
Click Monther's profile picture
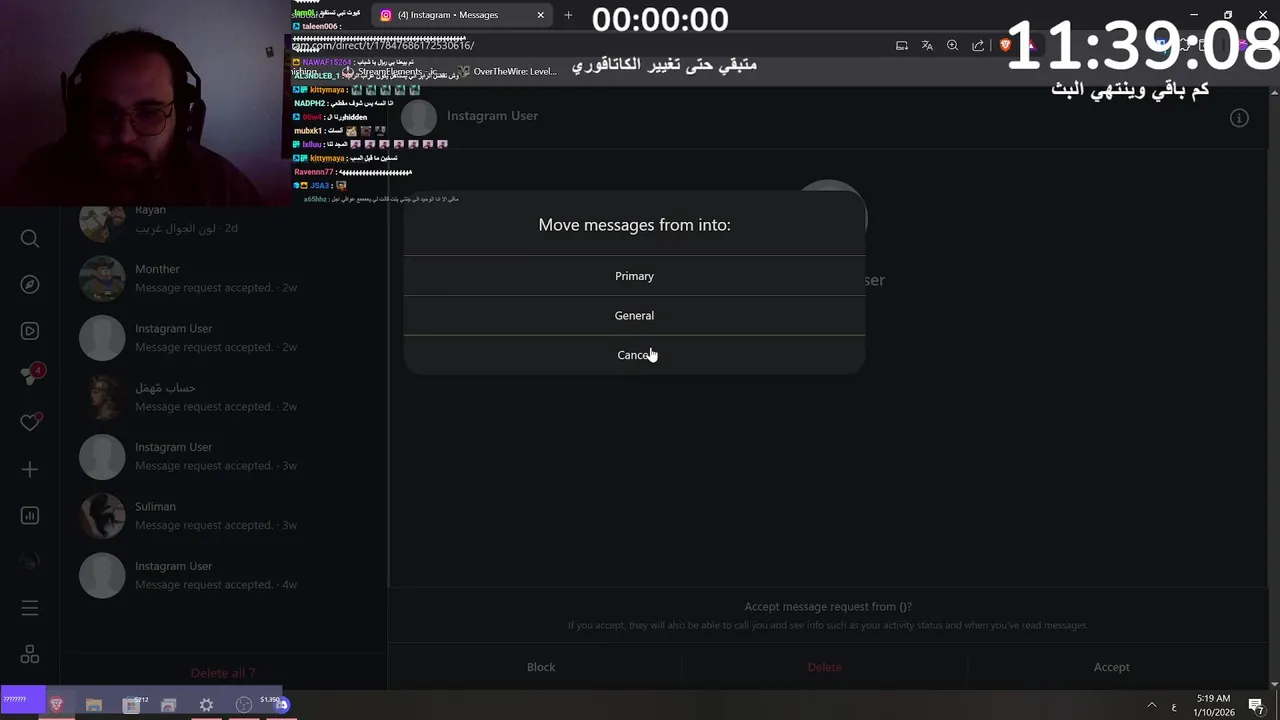(x=102, y=278)
